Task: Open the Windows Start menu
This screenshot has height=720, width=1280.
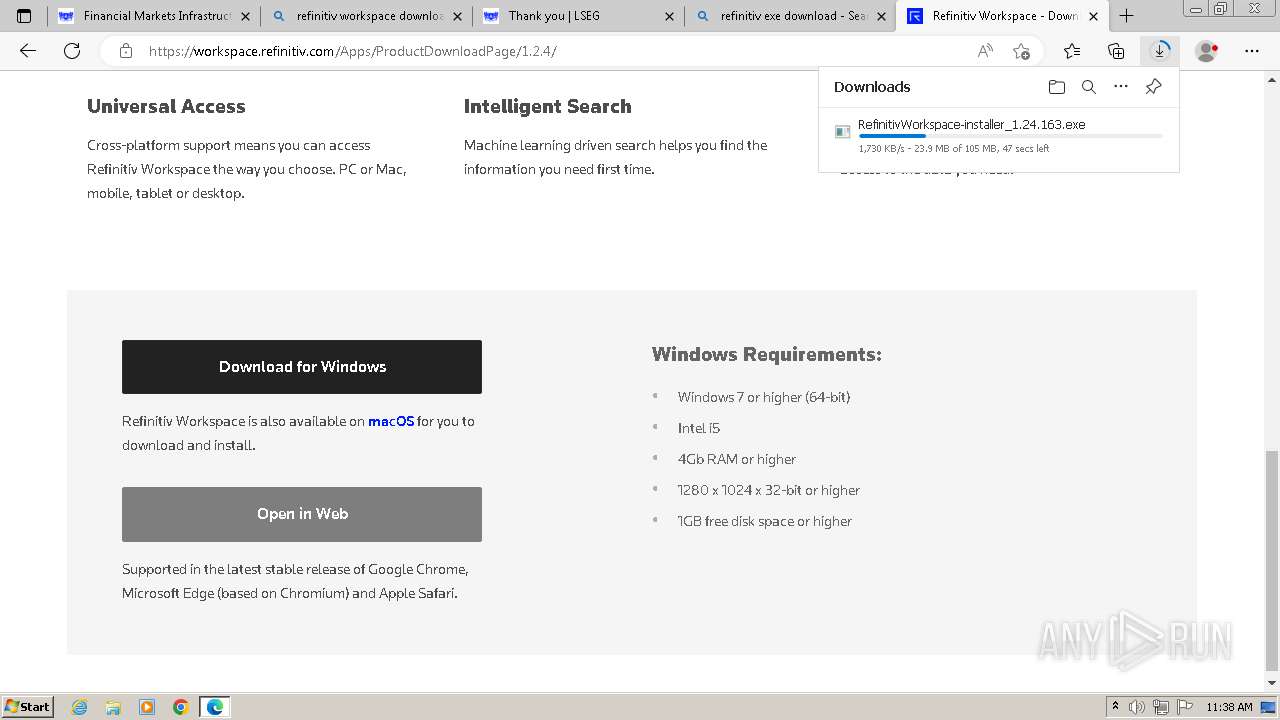Action: pos(27,707)
